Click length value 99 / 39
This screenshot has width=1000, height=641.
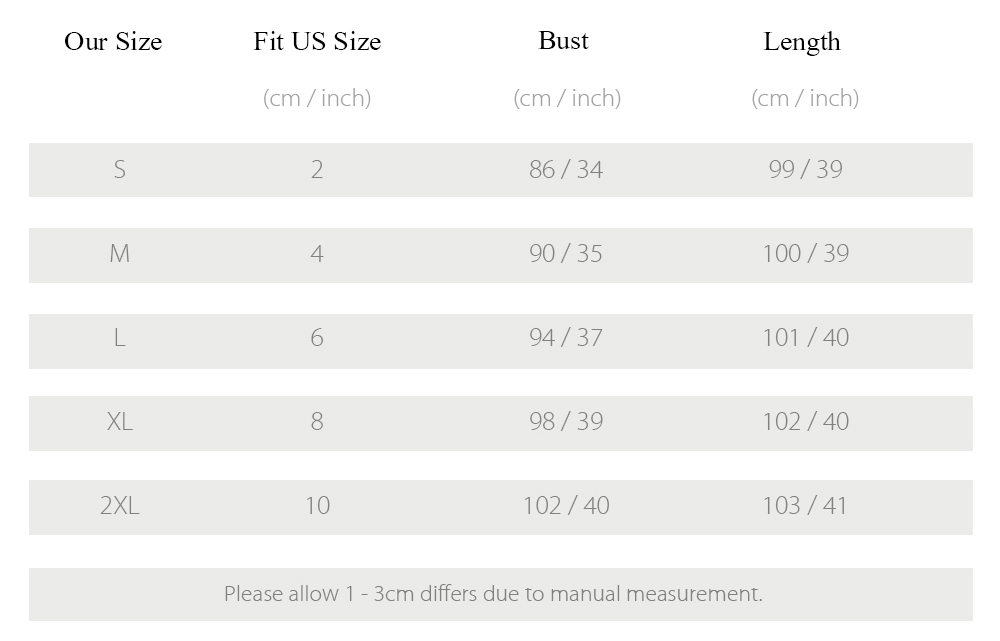[805, 170]
